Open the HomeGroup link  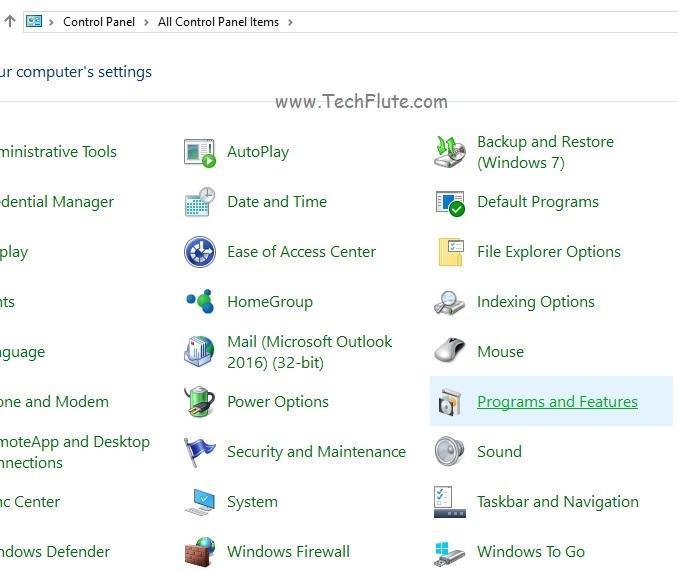coord(270,302)
